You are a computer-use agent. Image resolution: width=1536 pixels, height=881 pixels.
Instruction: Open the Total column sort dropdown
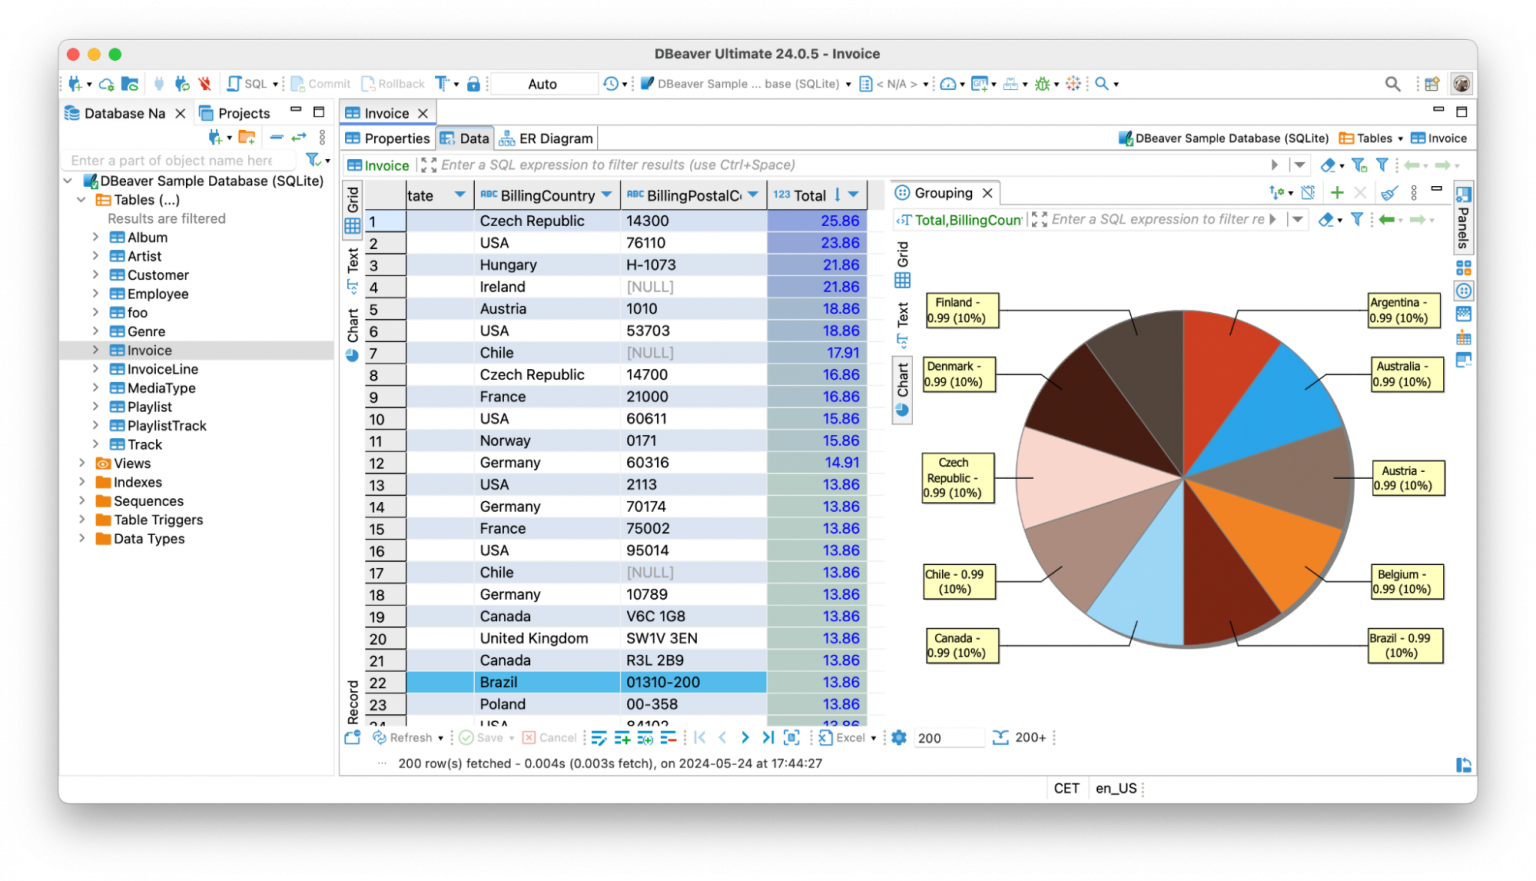(x=851, y=195)
